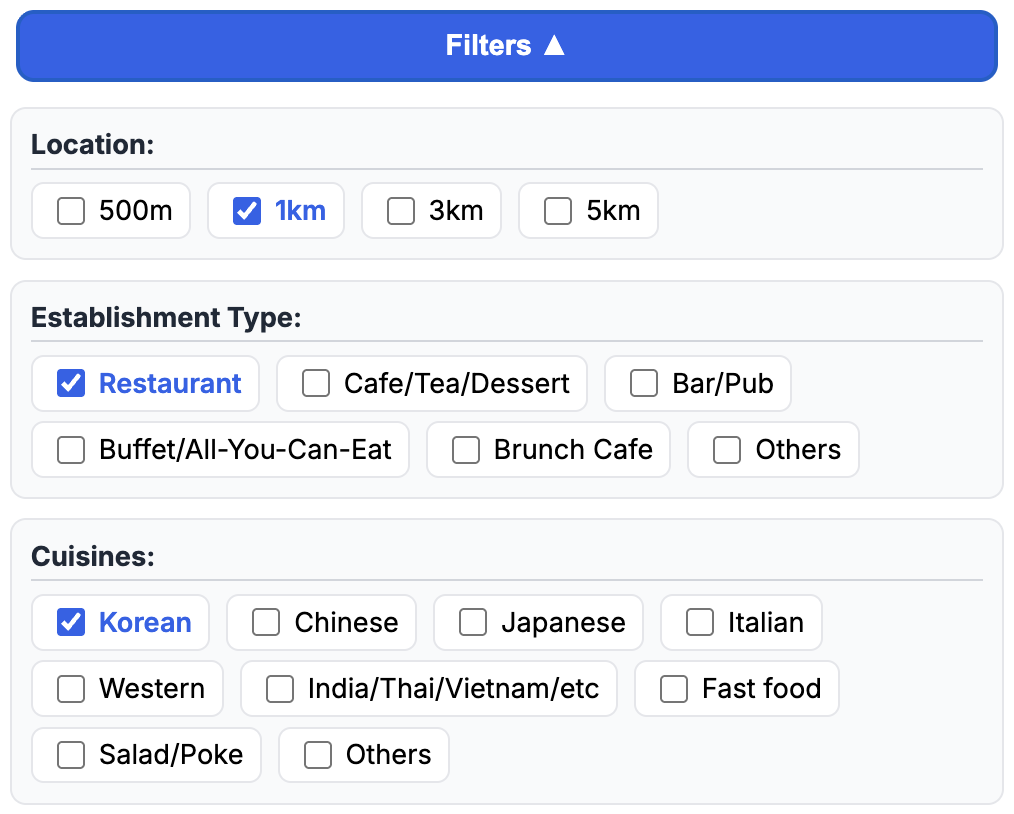
Task: Tick the Western cuisine checkbox
Action: click(71, 689)
